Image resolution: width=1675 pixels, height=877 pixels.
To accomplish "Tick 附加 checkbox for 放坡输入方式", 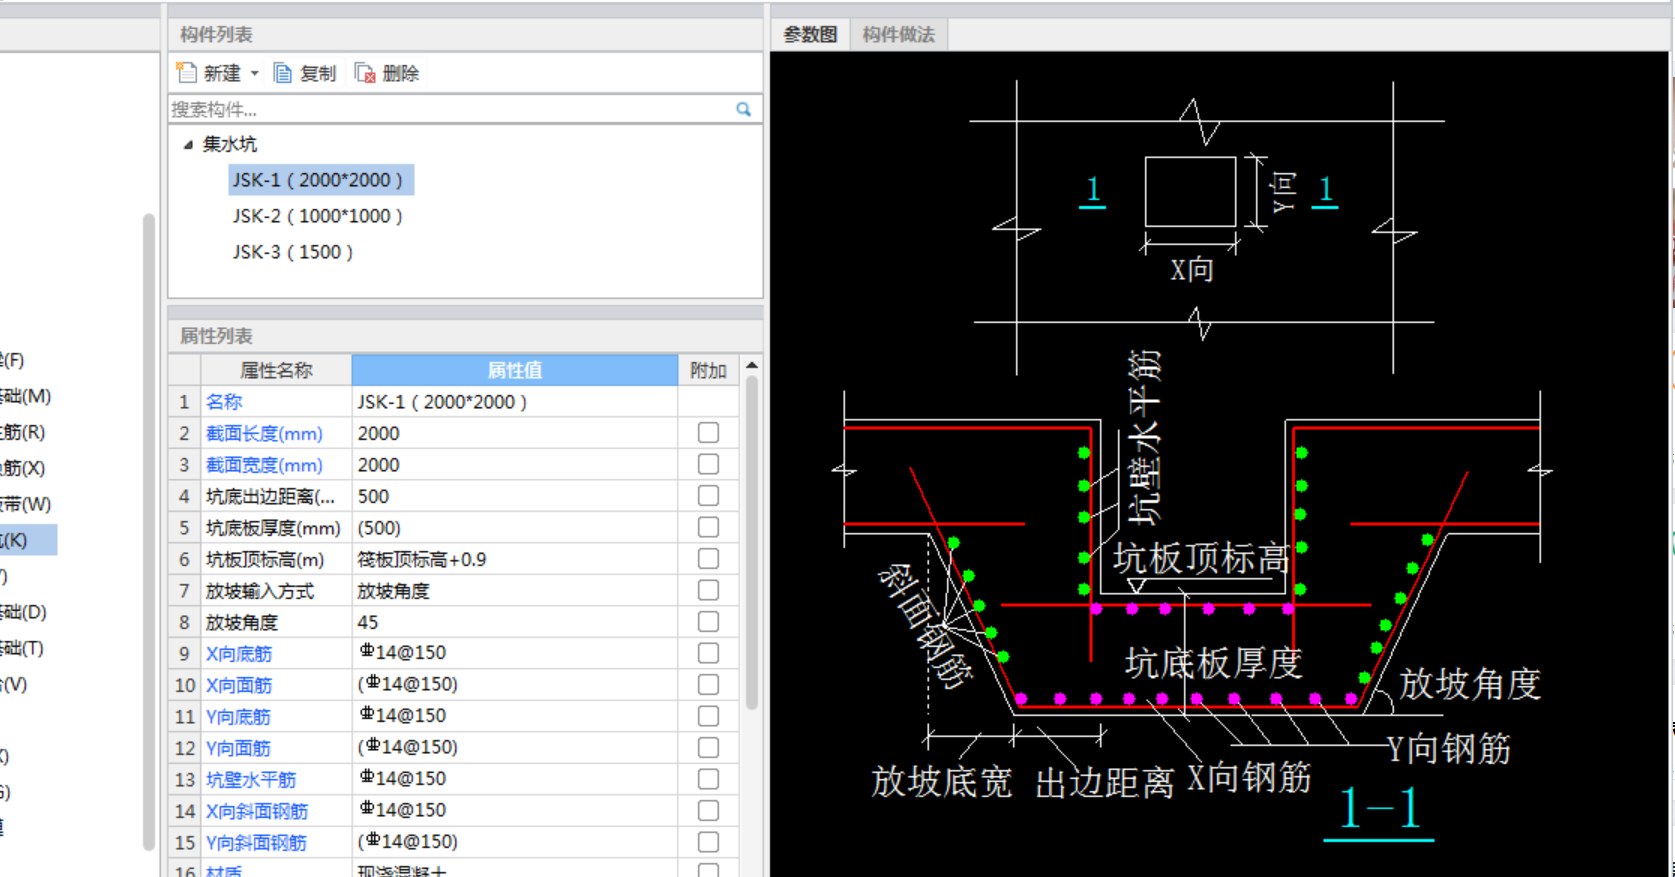I will coord(708,590).
